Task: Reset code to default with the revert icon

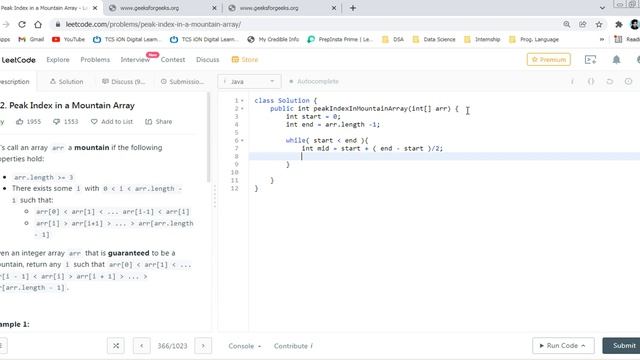Action: [x=610, y=82]
